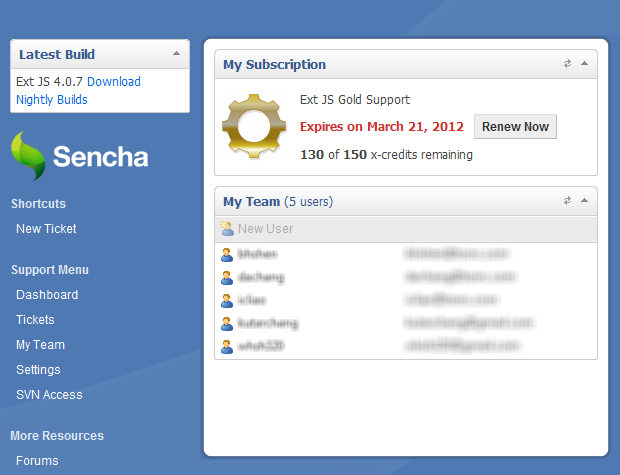
Task: Collapse the Latest Build panel
Action: pos(176,53)
